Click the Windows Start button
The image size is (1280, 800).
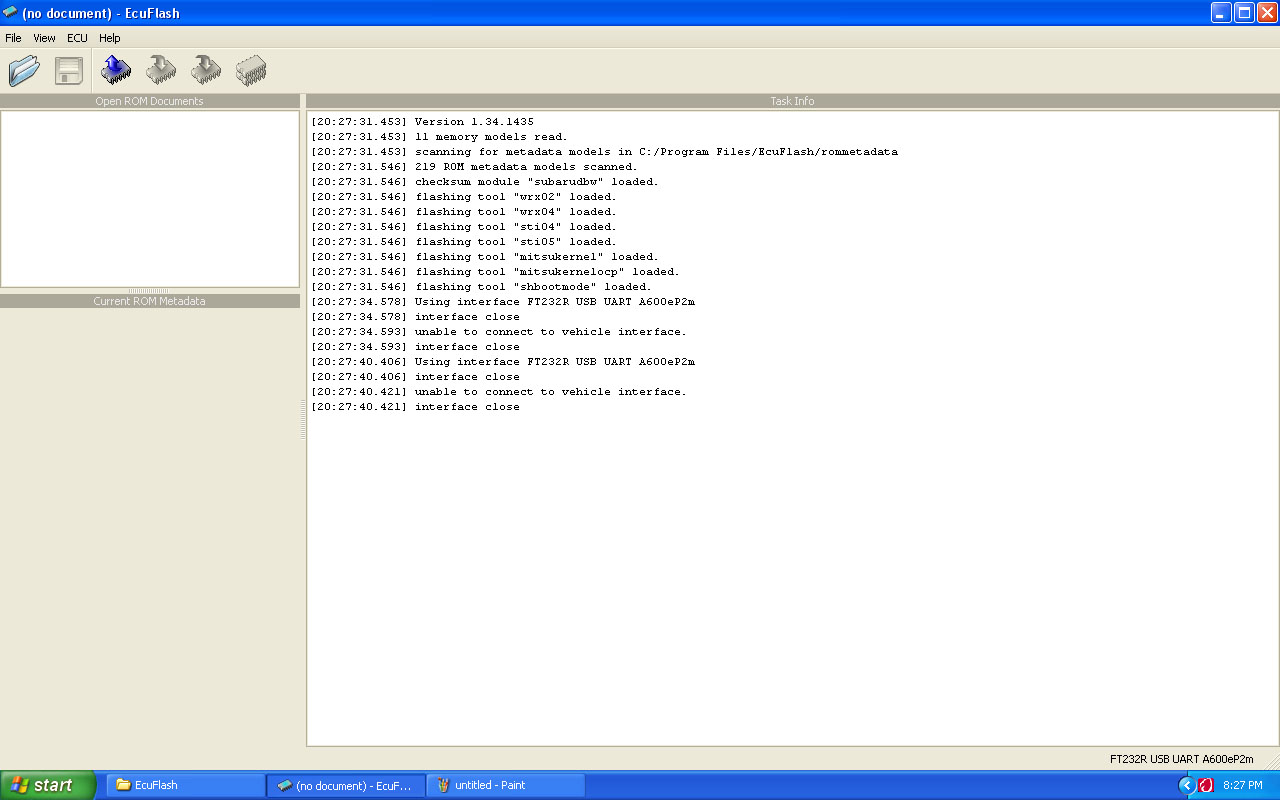click(x=48, y=785)
